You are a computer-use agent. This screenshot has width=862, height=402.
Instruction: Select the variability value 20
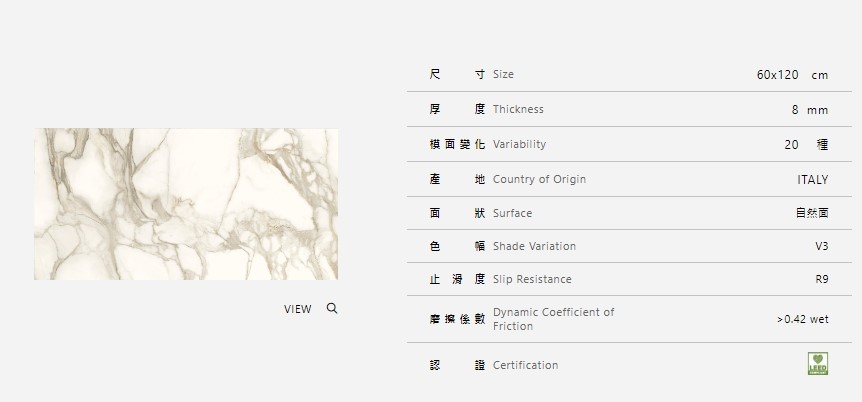pyautogui.click(x=792, y=144)
